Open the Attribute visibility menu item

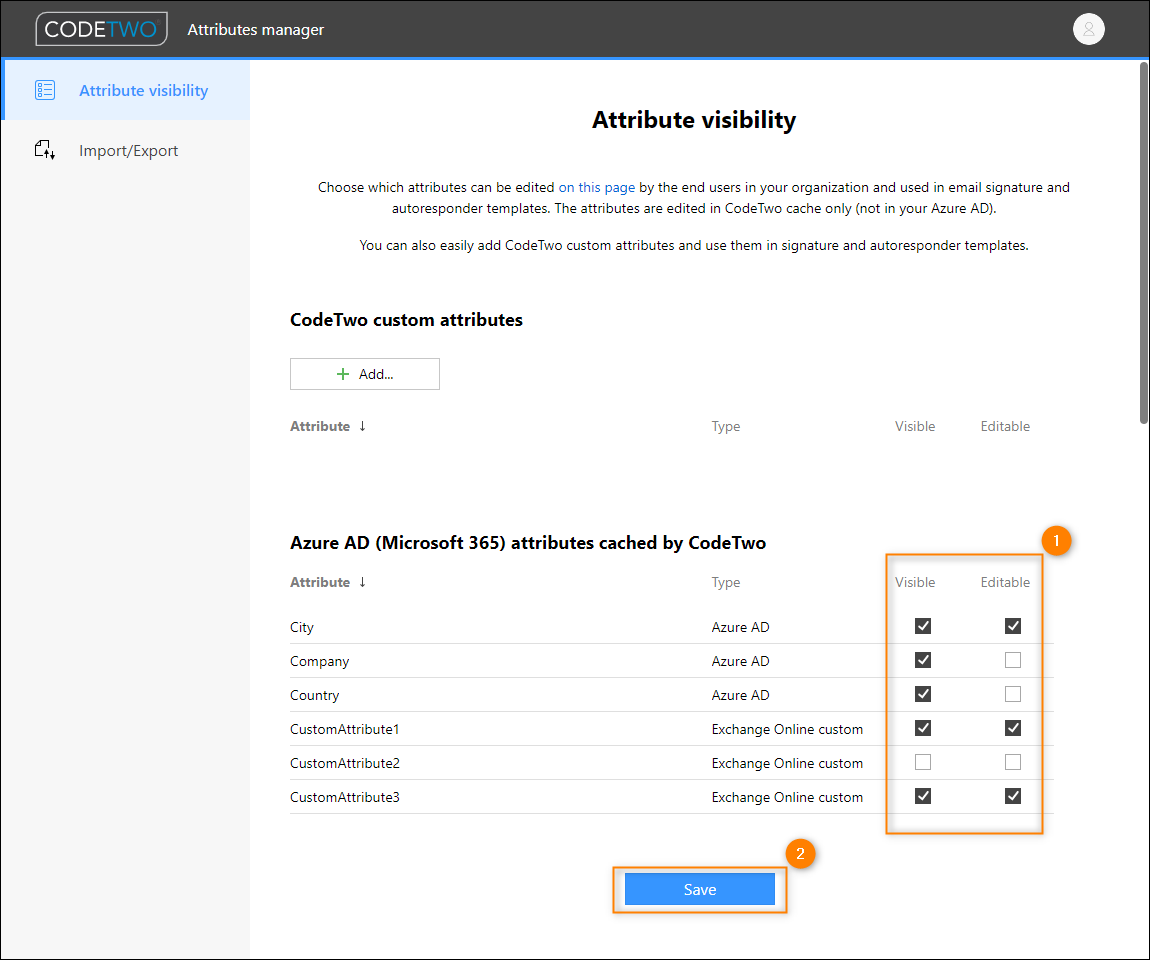(x=126, y=90)
